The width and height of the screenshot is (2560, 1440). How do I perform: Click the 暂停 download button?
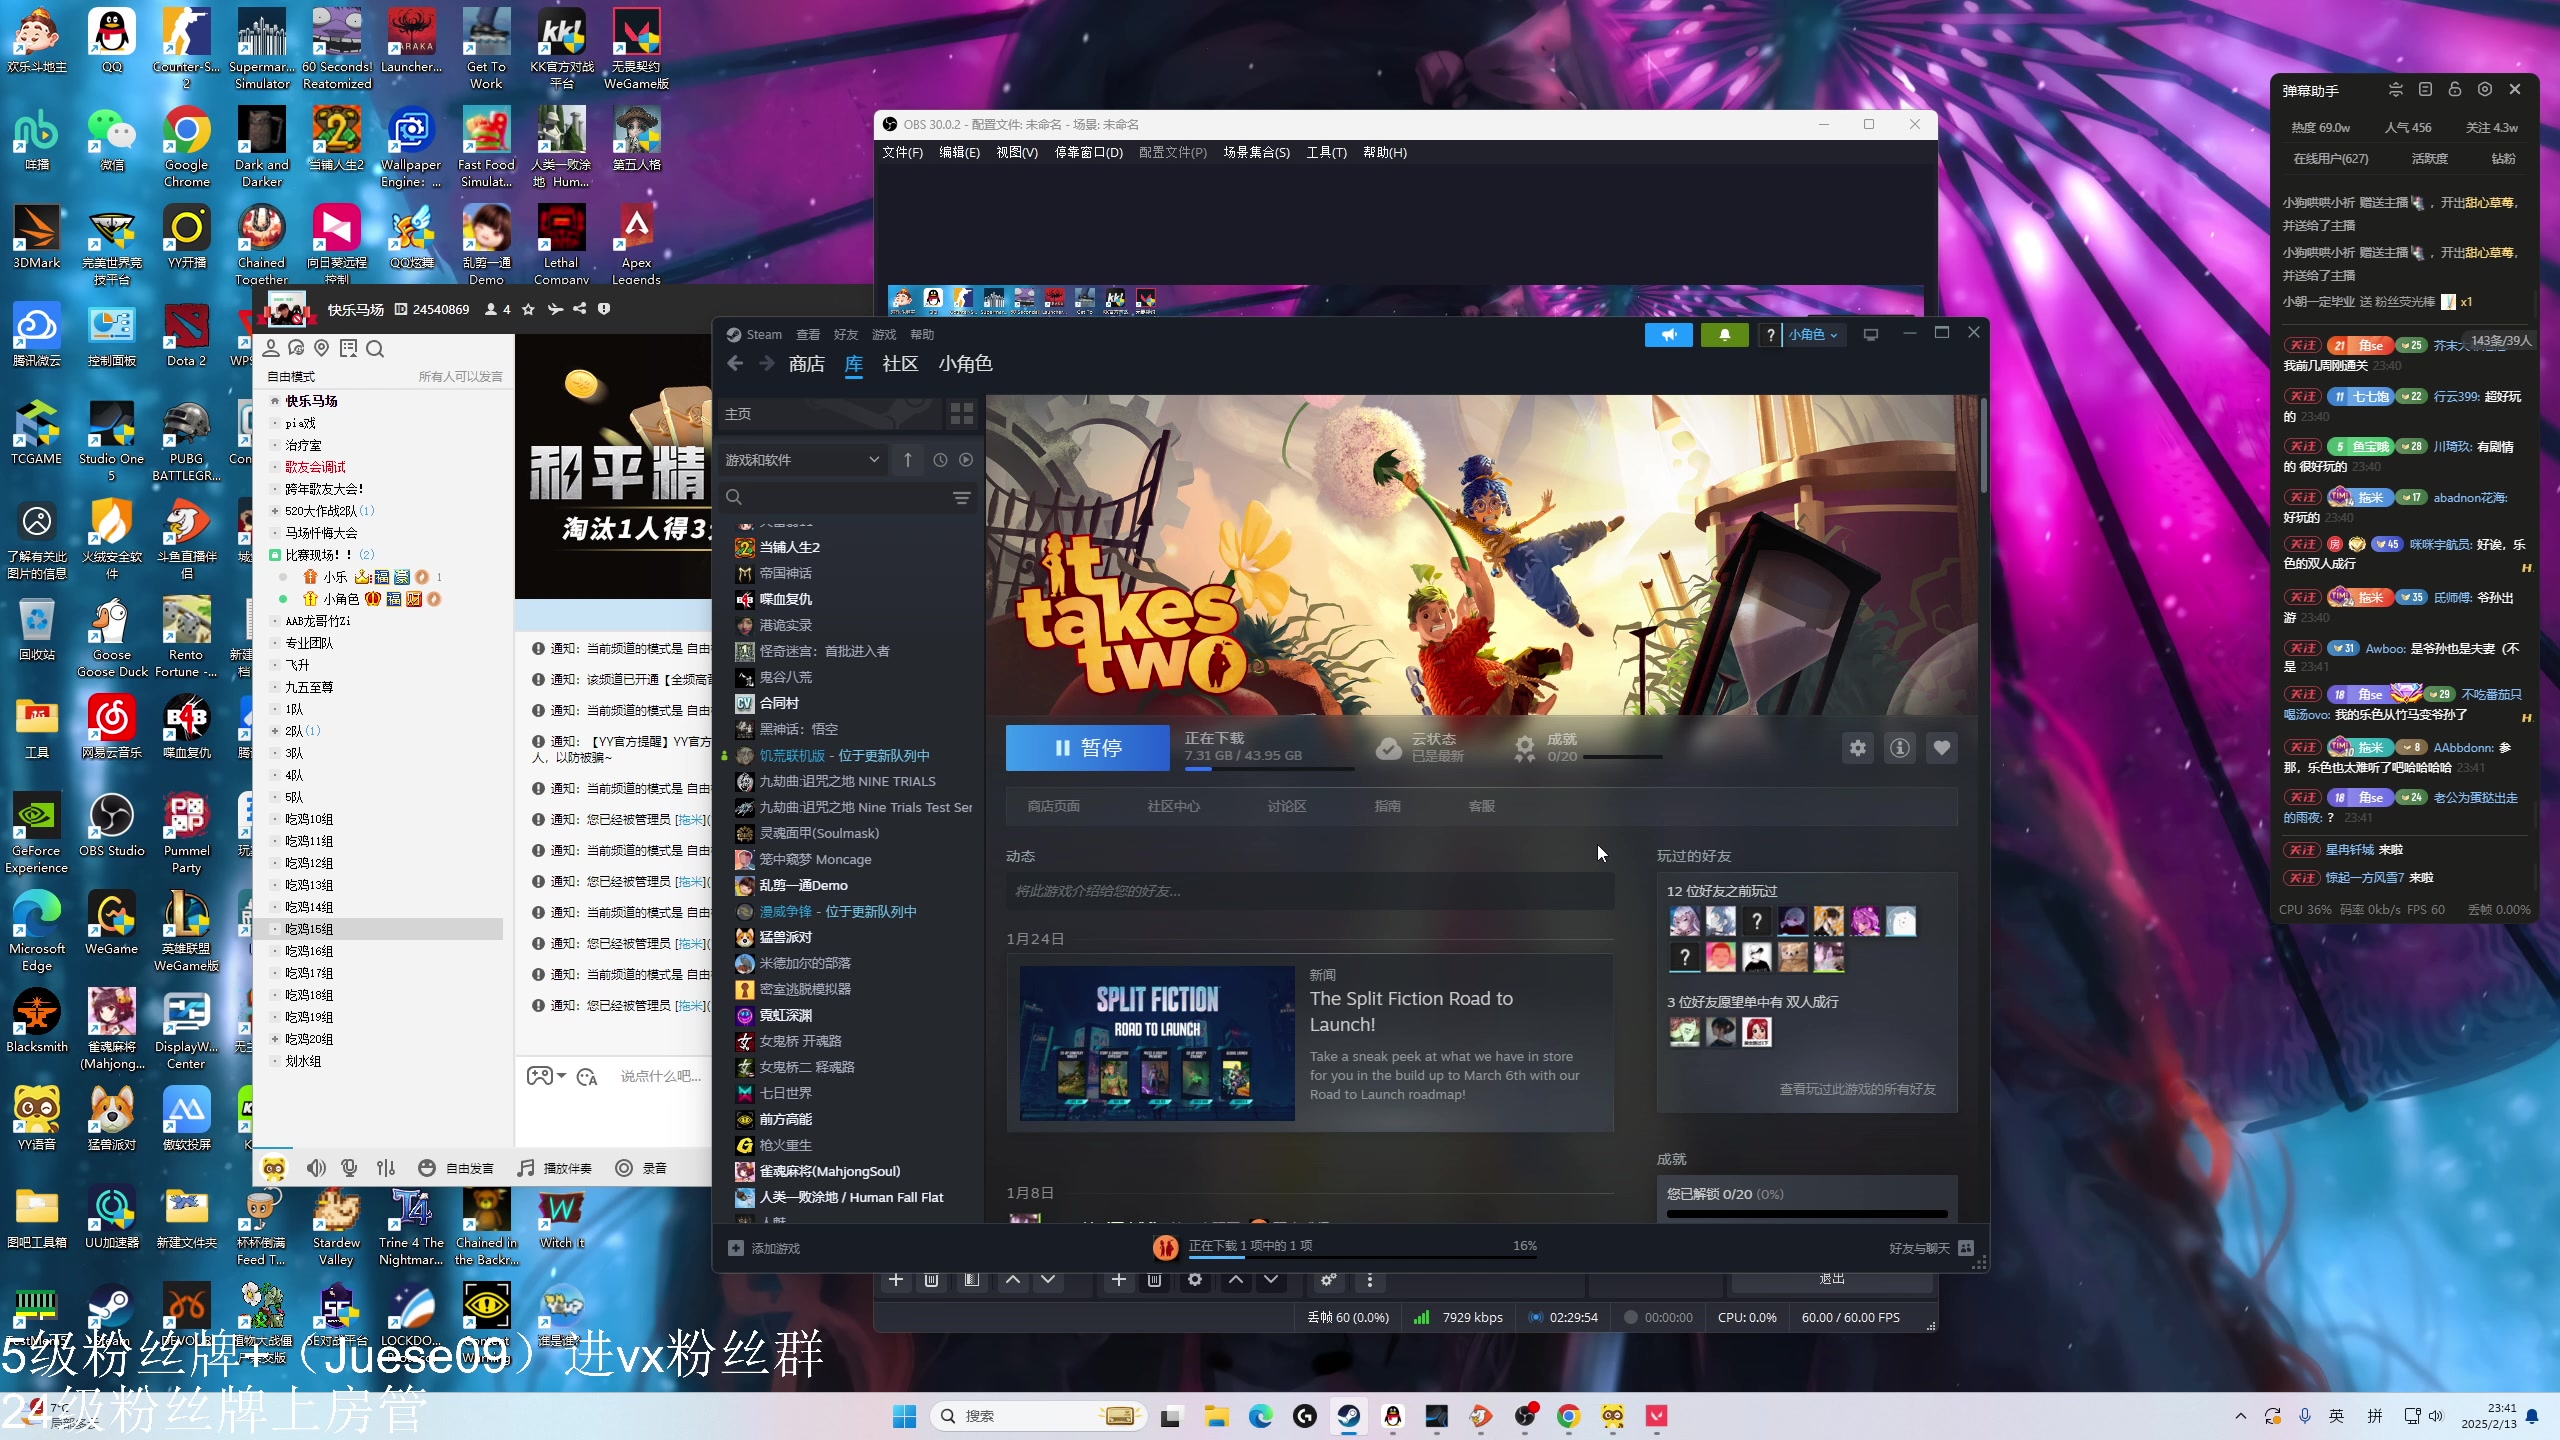click(1088, 748)
